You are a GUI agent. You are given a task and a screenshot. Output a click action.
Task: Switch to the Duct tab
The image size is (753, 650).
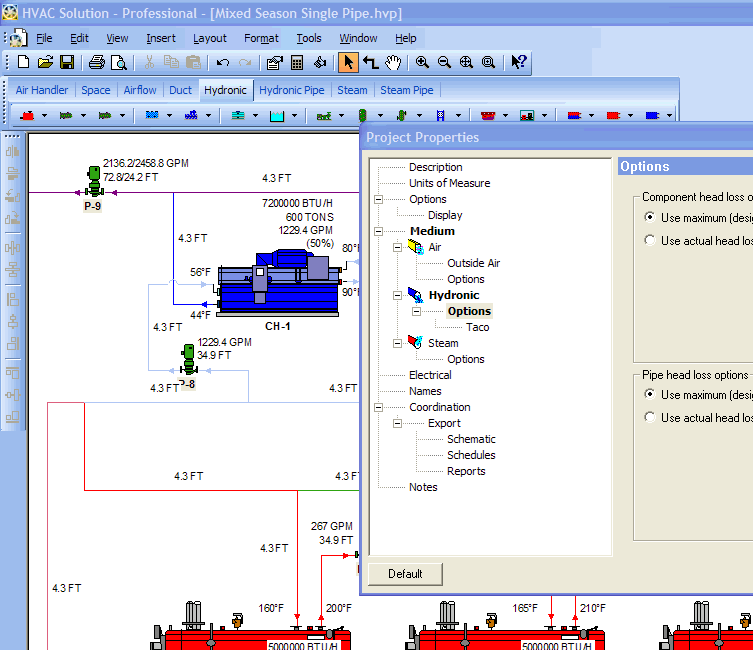tap(180, 90)
